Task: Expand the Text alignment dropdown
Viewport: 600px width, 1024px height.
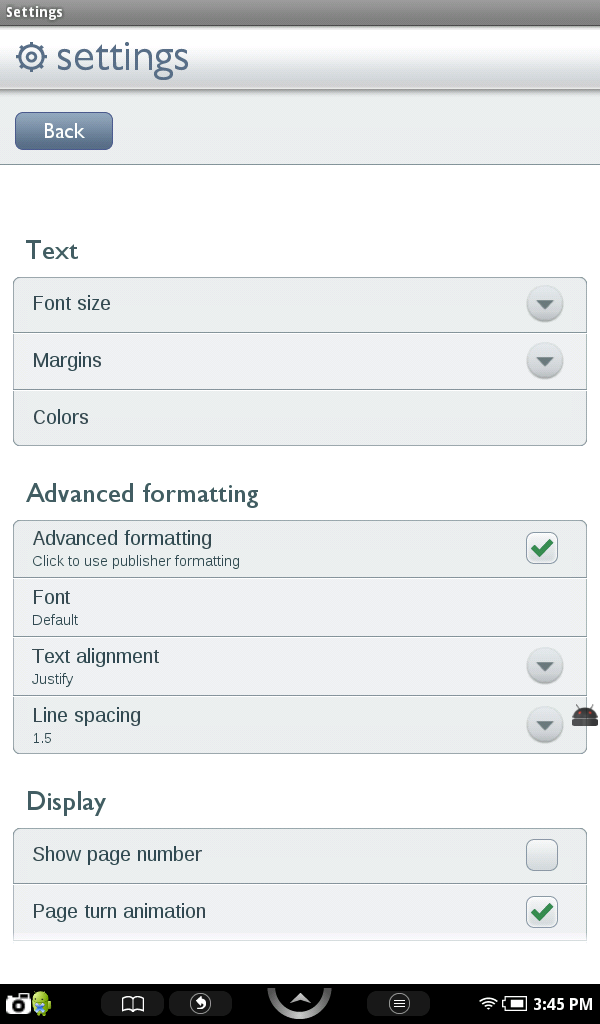Action: point(544,666)
